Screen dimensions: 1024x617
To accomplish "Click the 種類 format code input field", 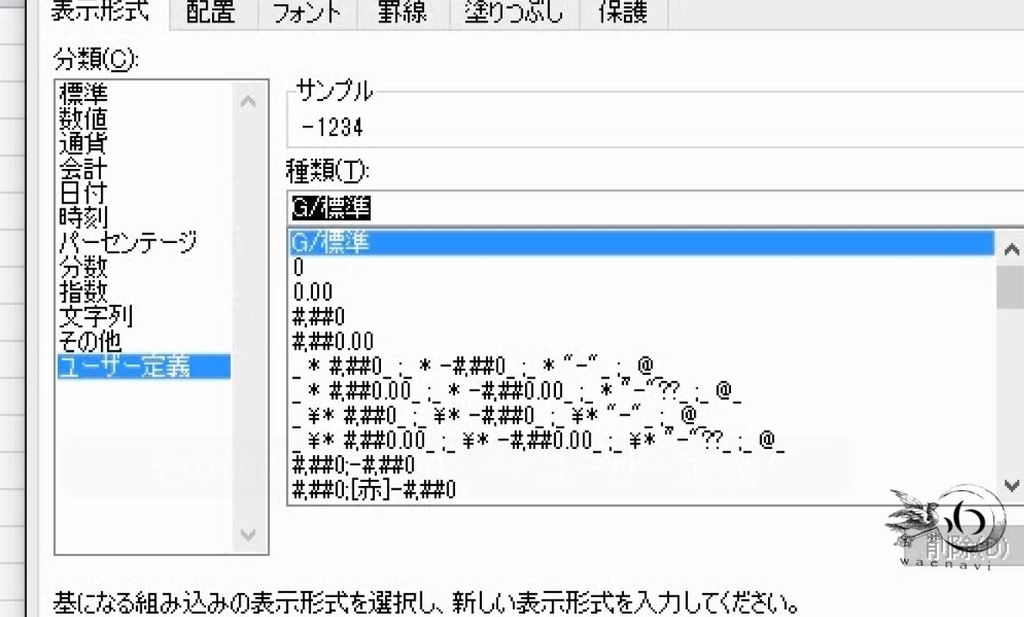I will pos(656,208).
